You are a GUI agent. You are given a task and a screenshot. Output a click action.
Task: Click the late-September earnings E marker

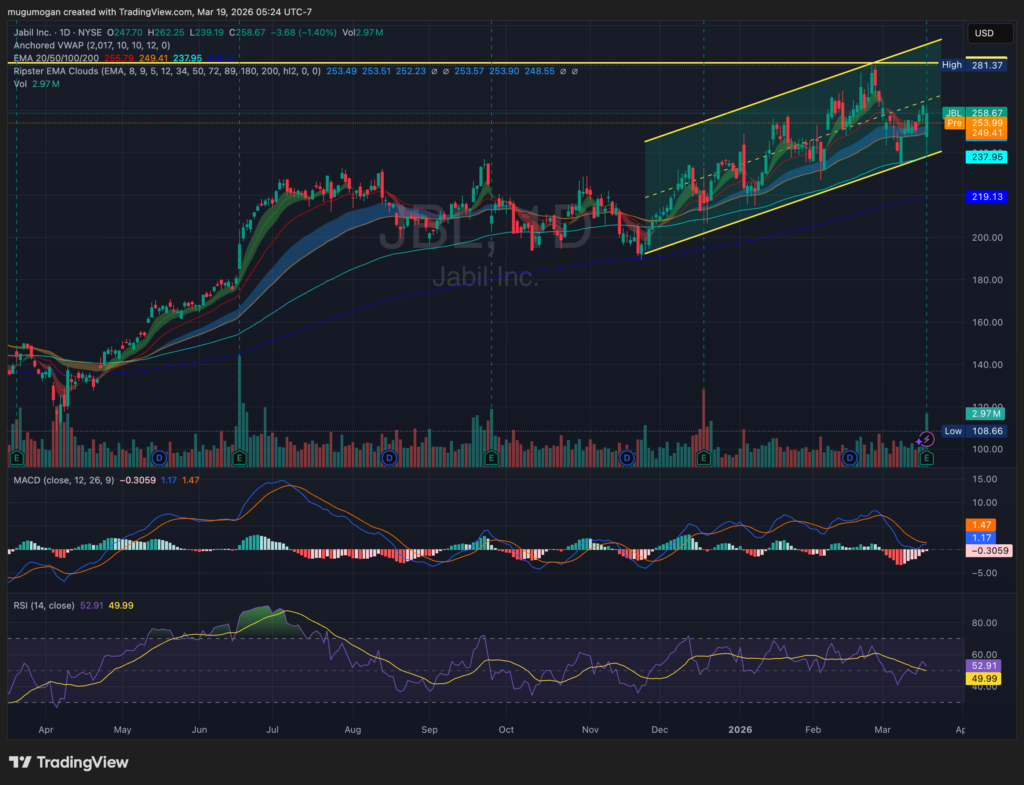point(491,457)
